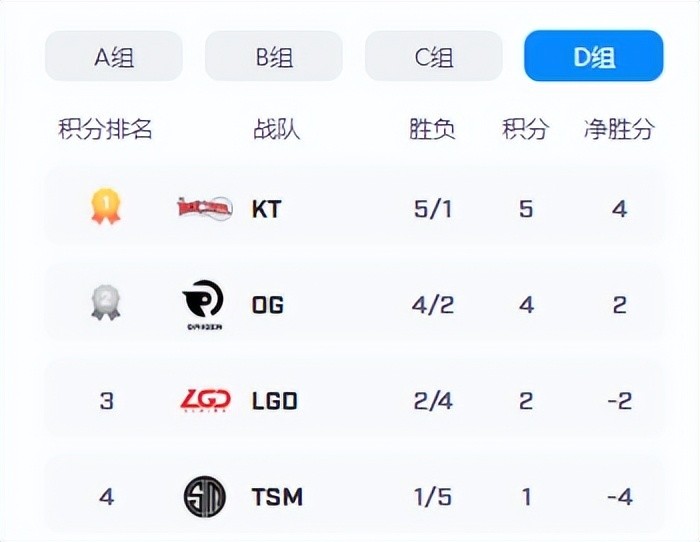Click the 净胜分 column header
Image resolution: width=700 pixels, height=542 pixels.
[x=620, y=129]
